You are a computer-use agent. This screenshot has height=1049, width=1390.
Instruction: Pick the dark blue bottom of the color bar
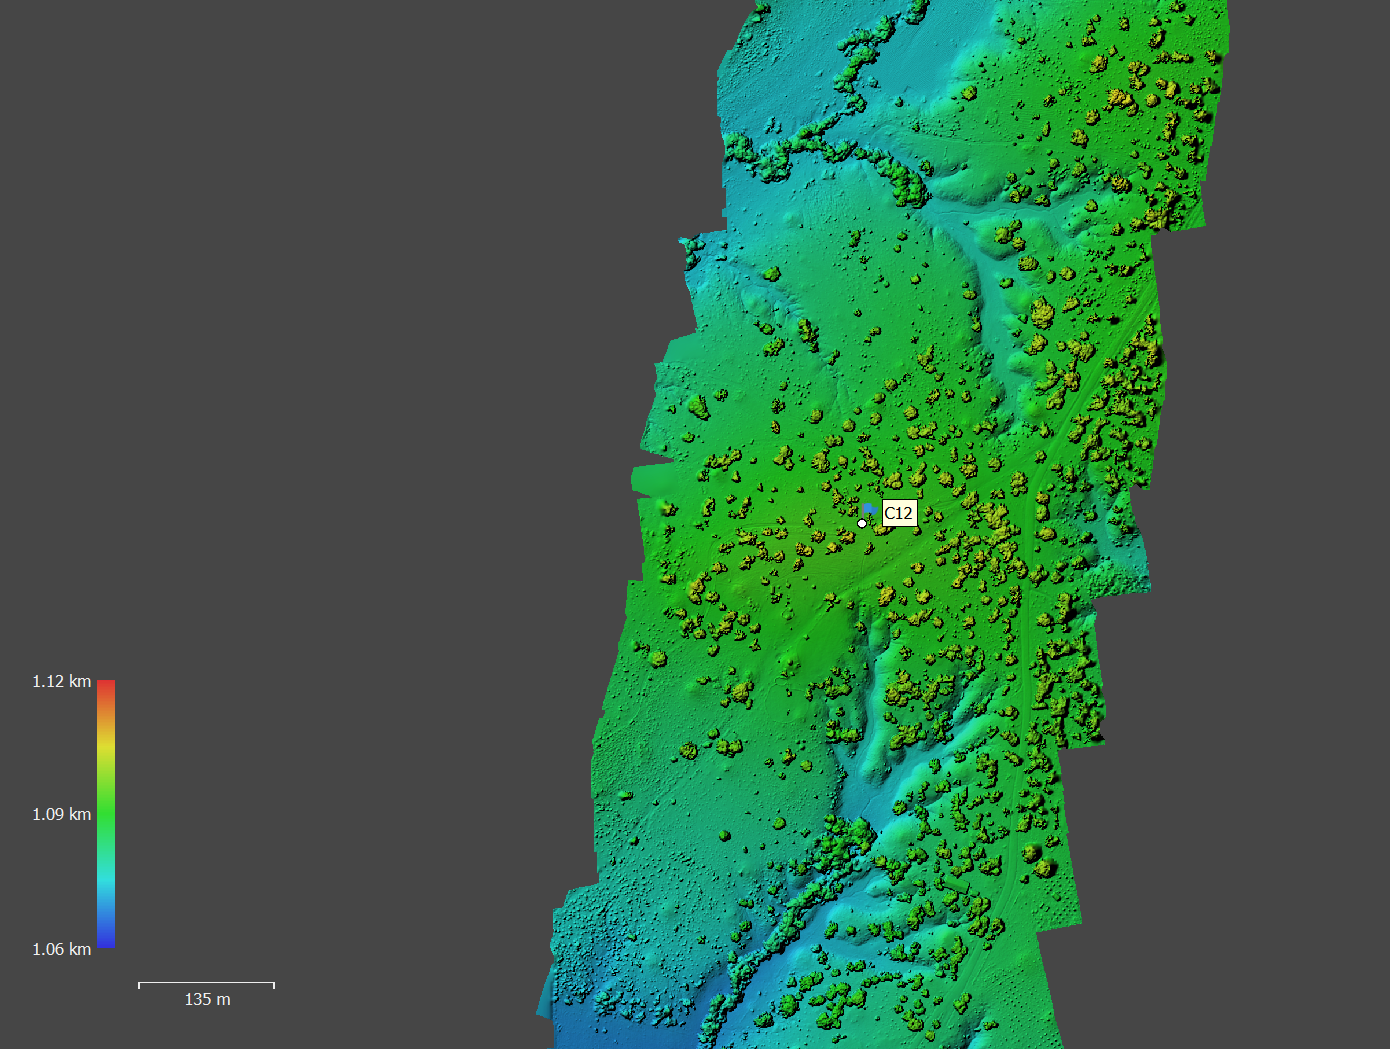pyautogui.click(x=106, y=936)
